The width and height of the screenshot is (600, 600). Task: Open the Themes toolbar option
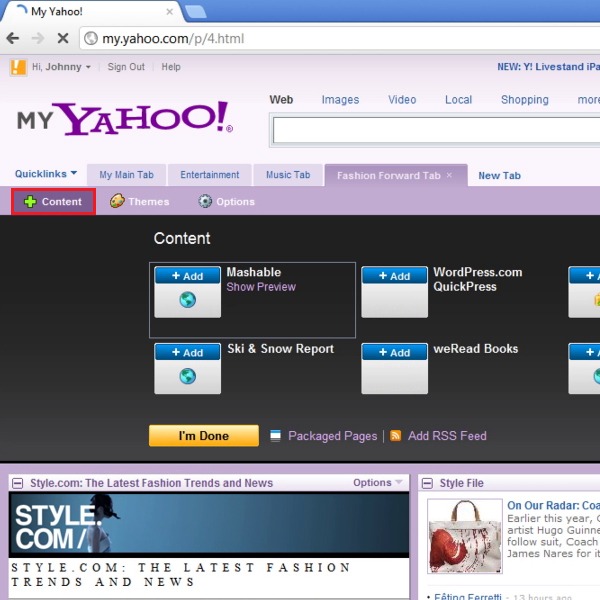click(x=140, y=201)
